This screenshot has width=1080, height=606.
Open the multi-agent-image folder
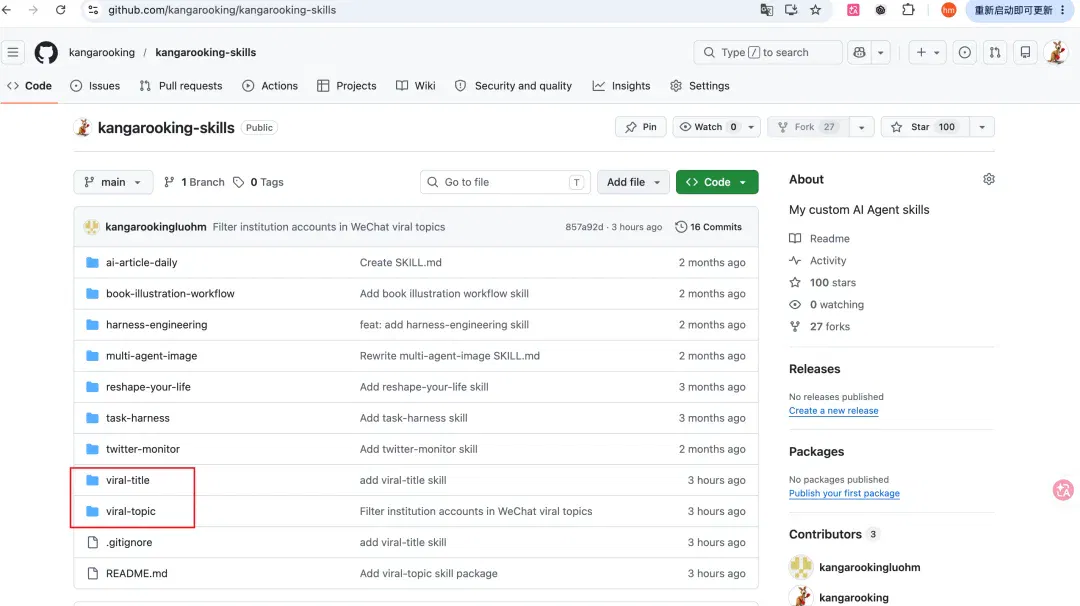coord(152,355)
